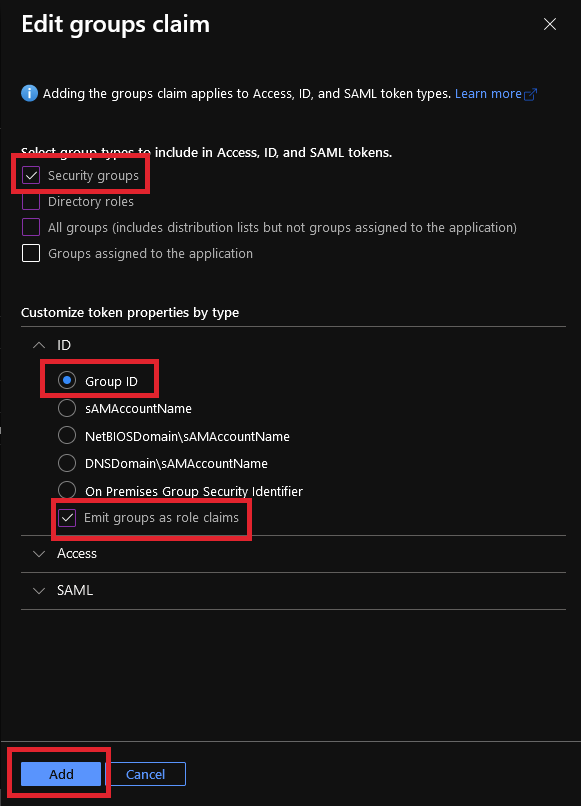581x806 pixels.
Task: Select NetBIOSDomain\sAMAccountName radio option
Action: pos(67,435)
